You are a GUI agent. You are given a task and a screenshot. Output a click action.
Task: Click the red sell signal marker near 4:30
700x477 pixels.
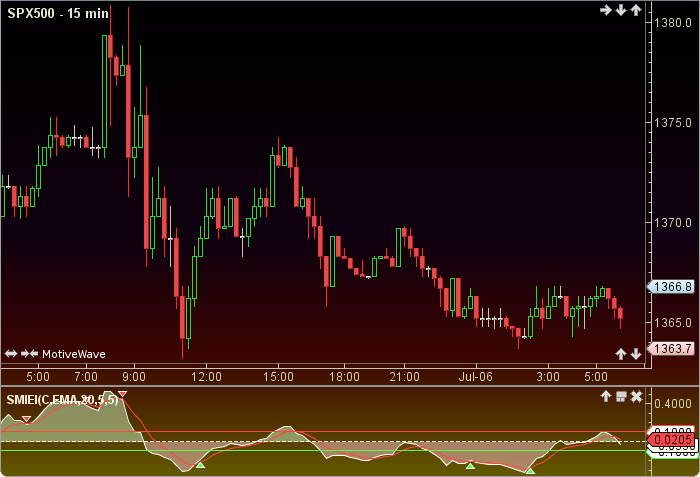pyautogui.click(x=27, y=419)
